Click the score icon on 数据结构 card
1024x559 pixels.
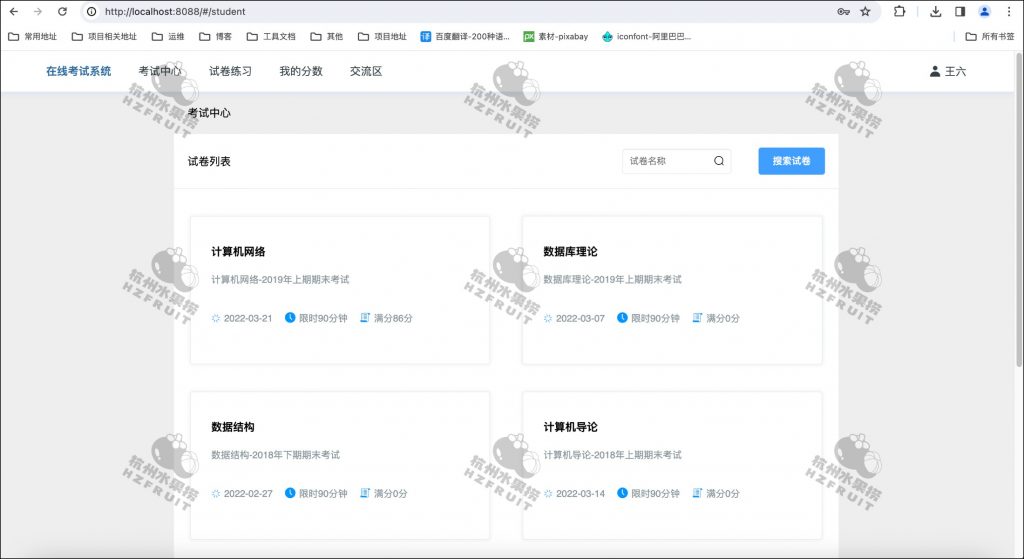click(365, 493)
